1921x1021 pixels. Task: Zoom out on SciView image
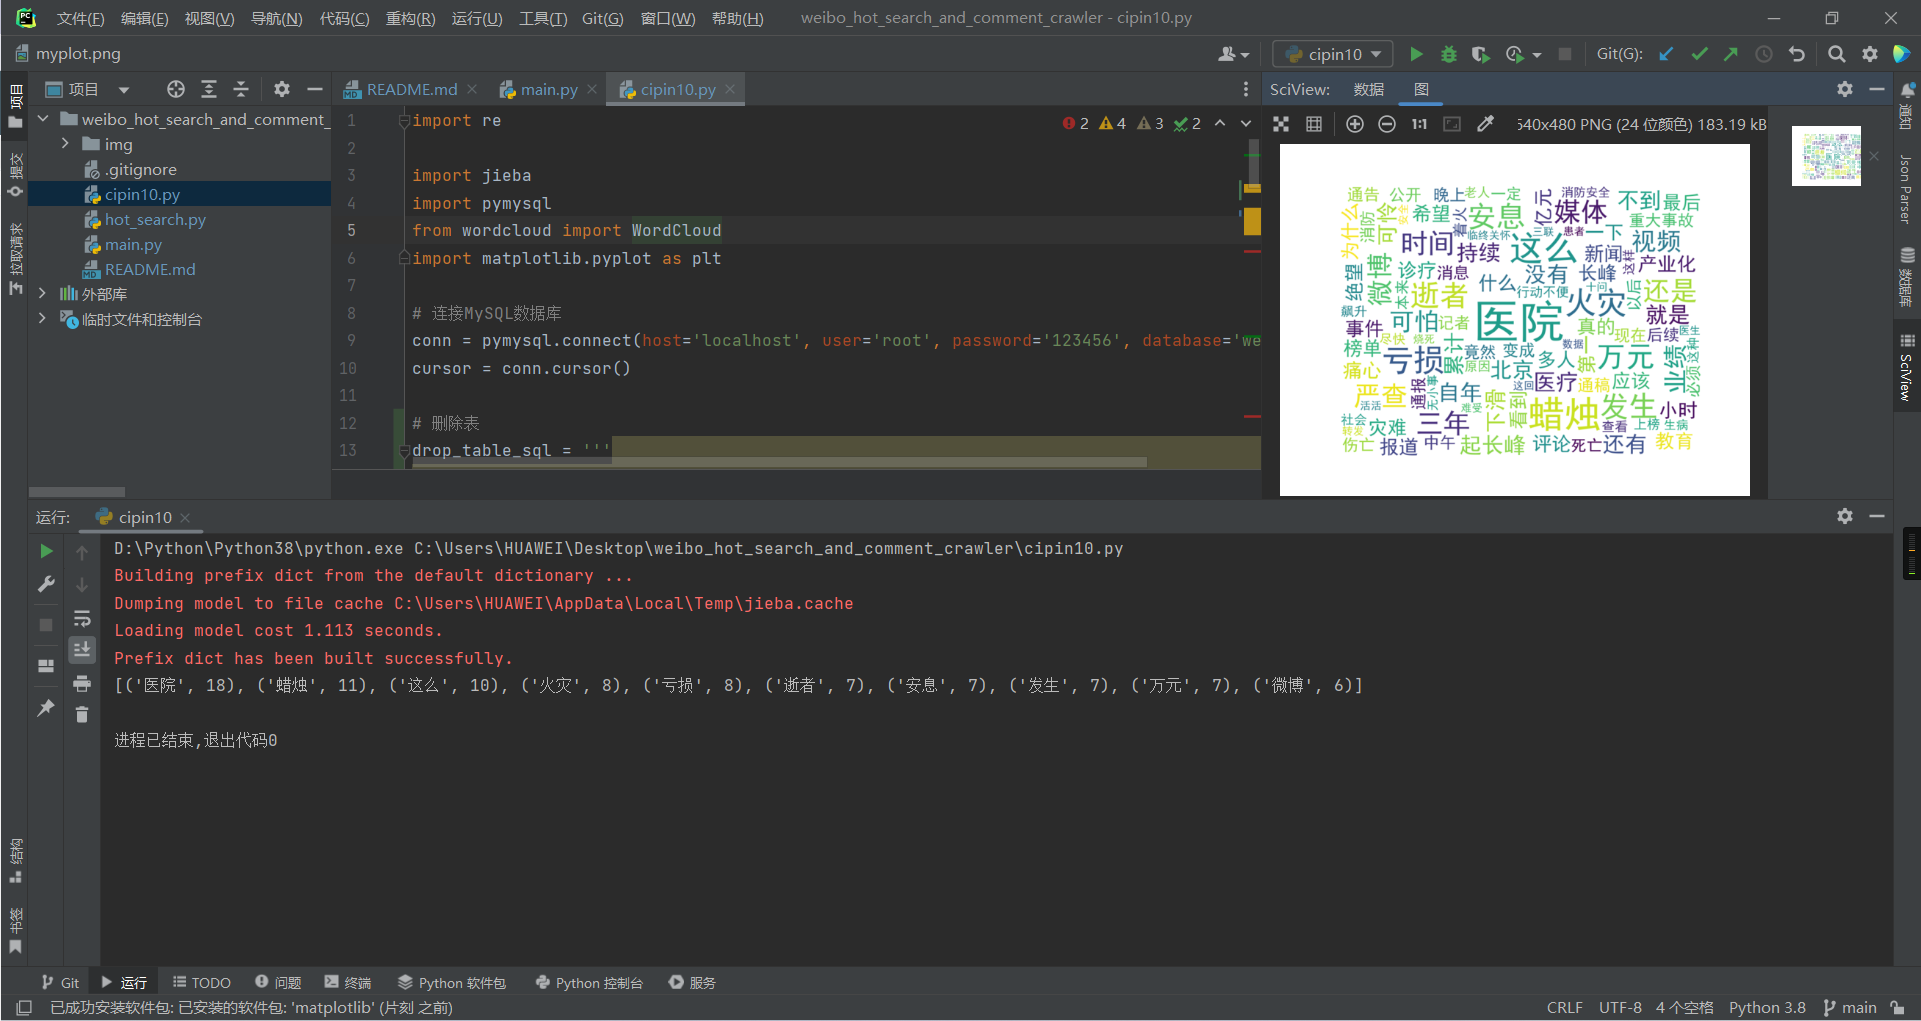(1387, 124)
